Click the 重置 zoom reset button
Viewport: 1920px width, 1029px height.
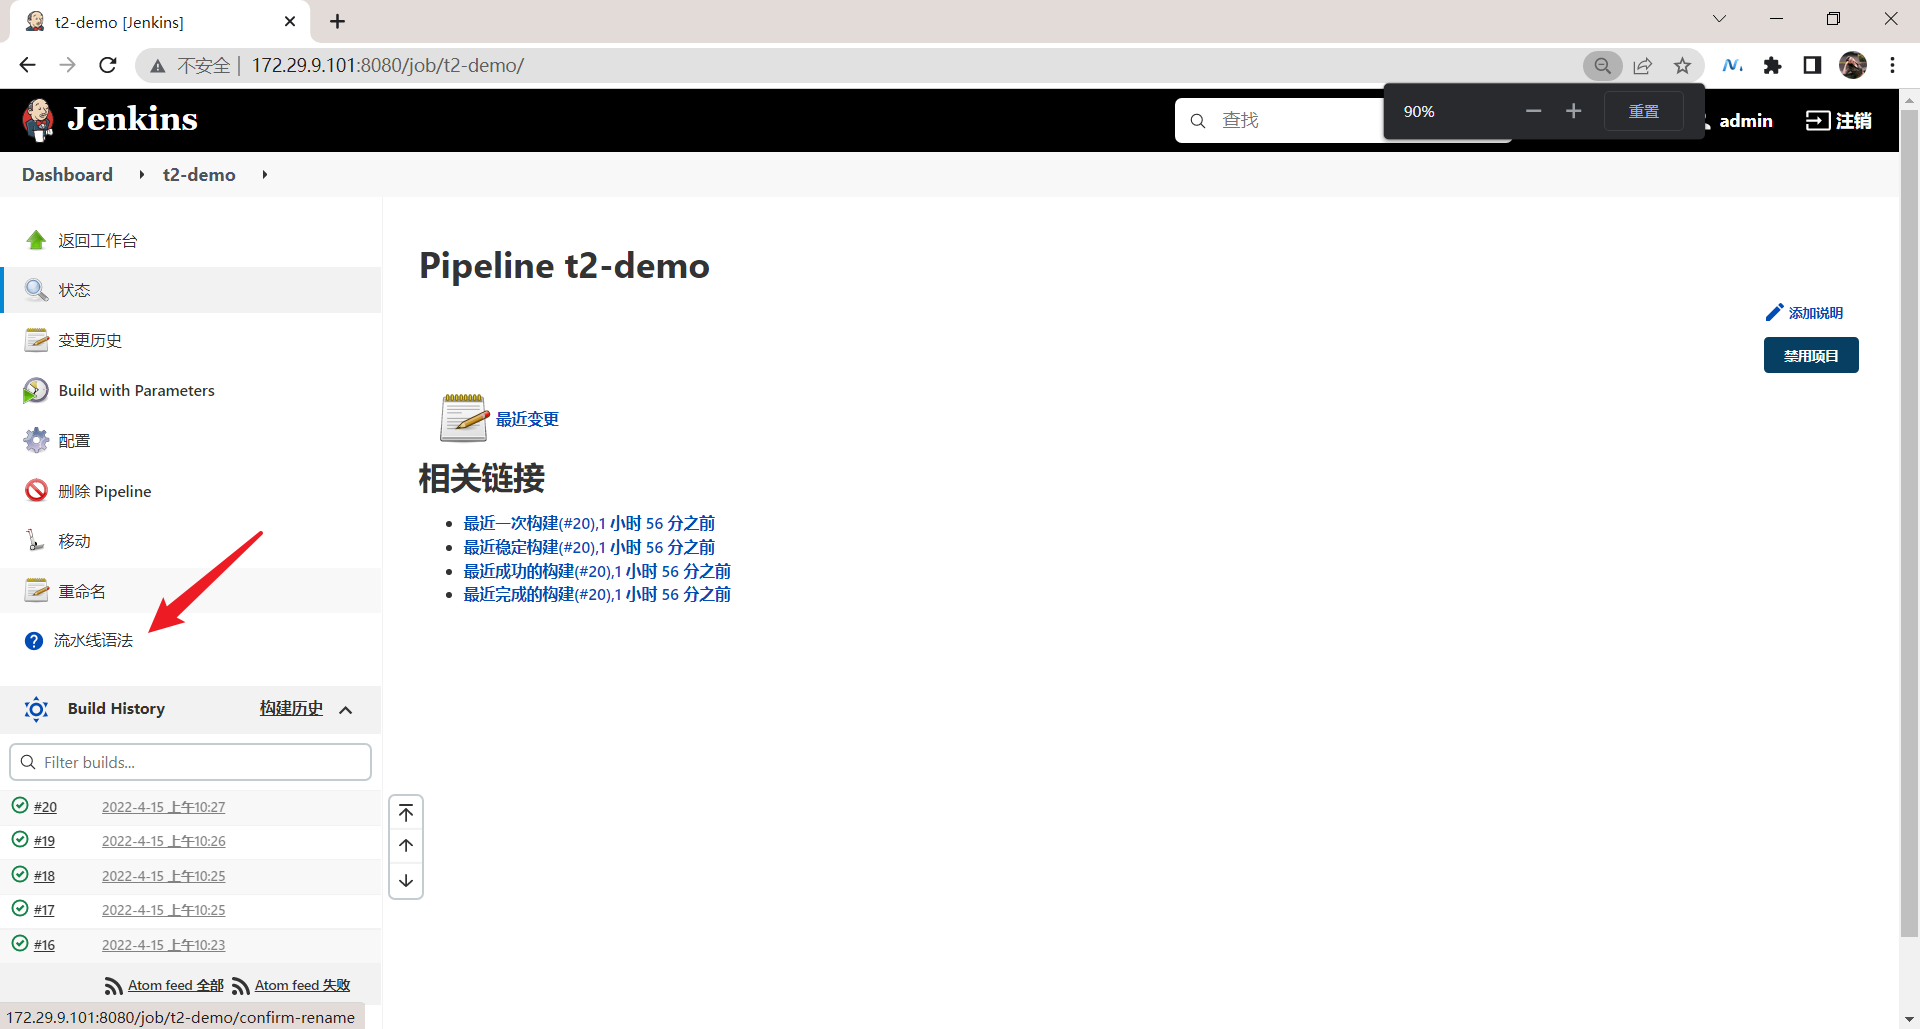[x=1644, y=111]
